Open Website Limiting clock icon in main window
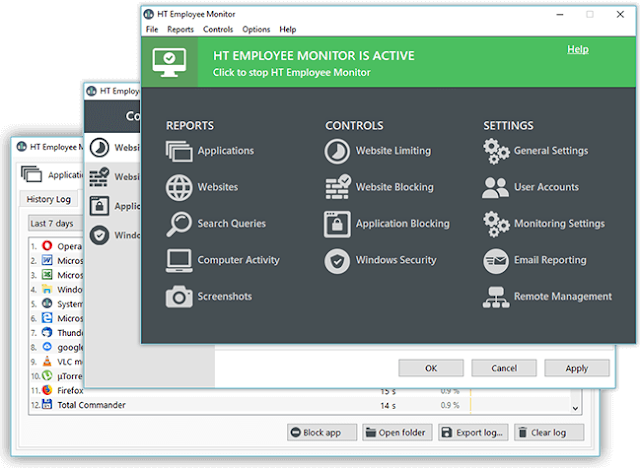Image resolution: width=640 pixels, height=468 pixels. point(337,151)
